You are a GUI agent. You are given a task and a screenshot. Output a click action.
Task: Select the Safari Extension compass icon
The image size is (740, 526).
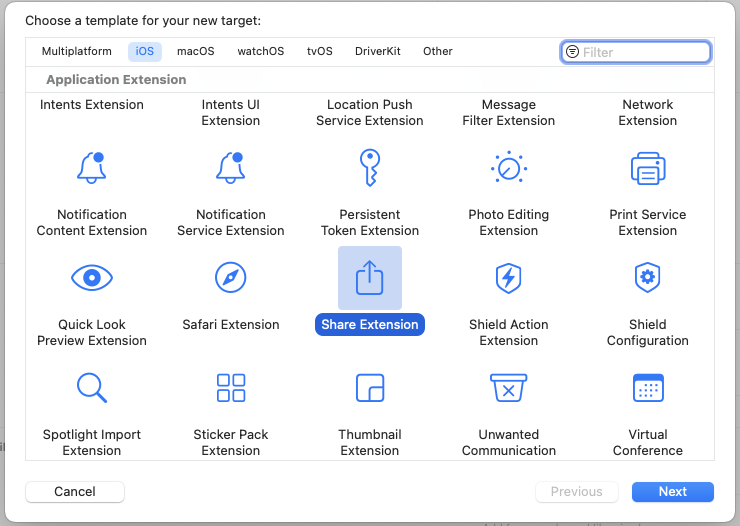click(230, 277)
